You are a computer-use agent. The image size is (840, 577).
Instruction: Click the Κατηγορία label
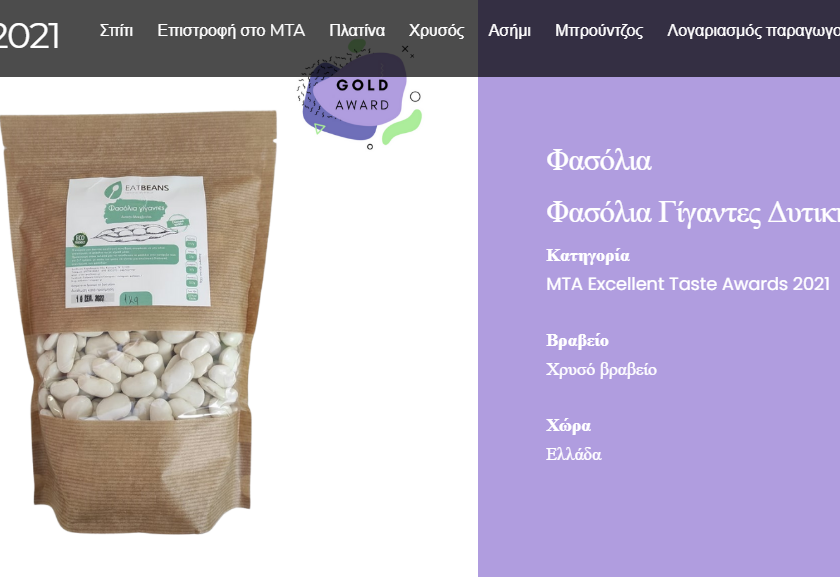click(x=588, y=256)
